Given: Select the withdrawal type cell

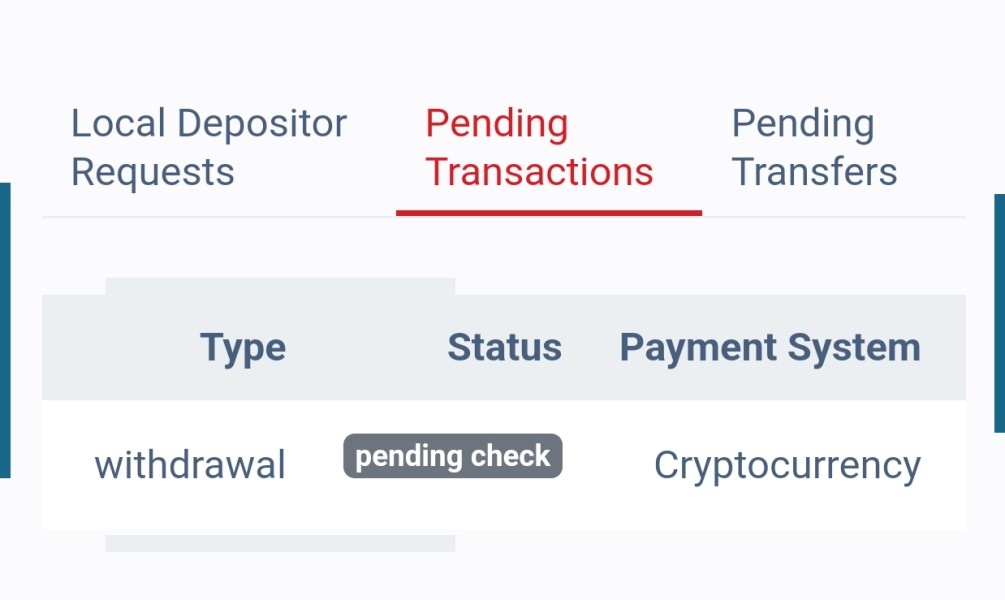Looking at the screenshot, I should tap(190, 465).
